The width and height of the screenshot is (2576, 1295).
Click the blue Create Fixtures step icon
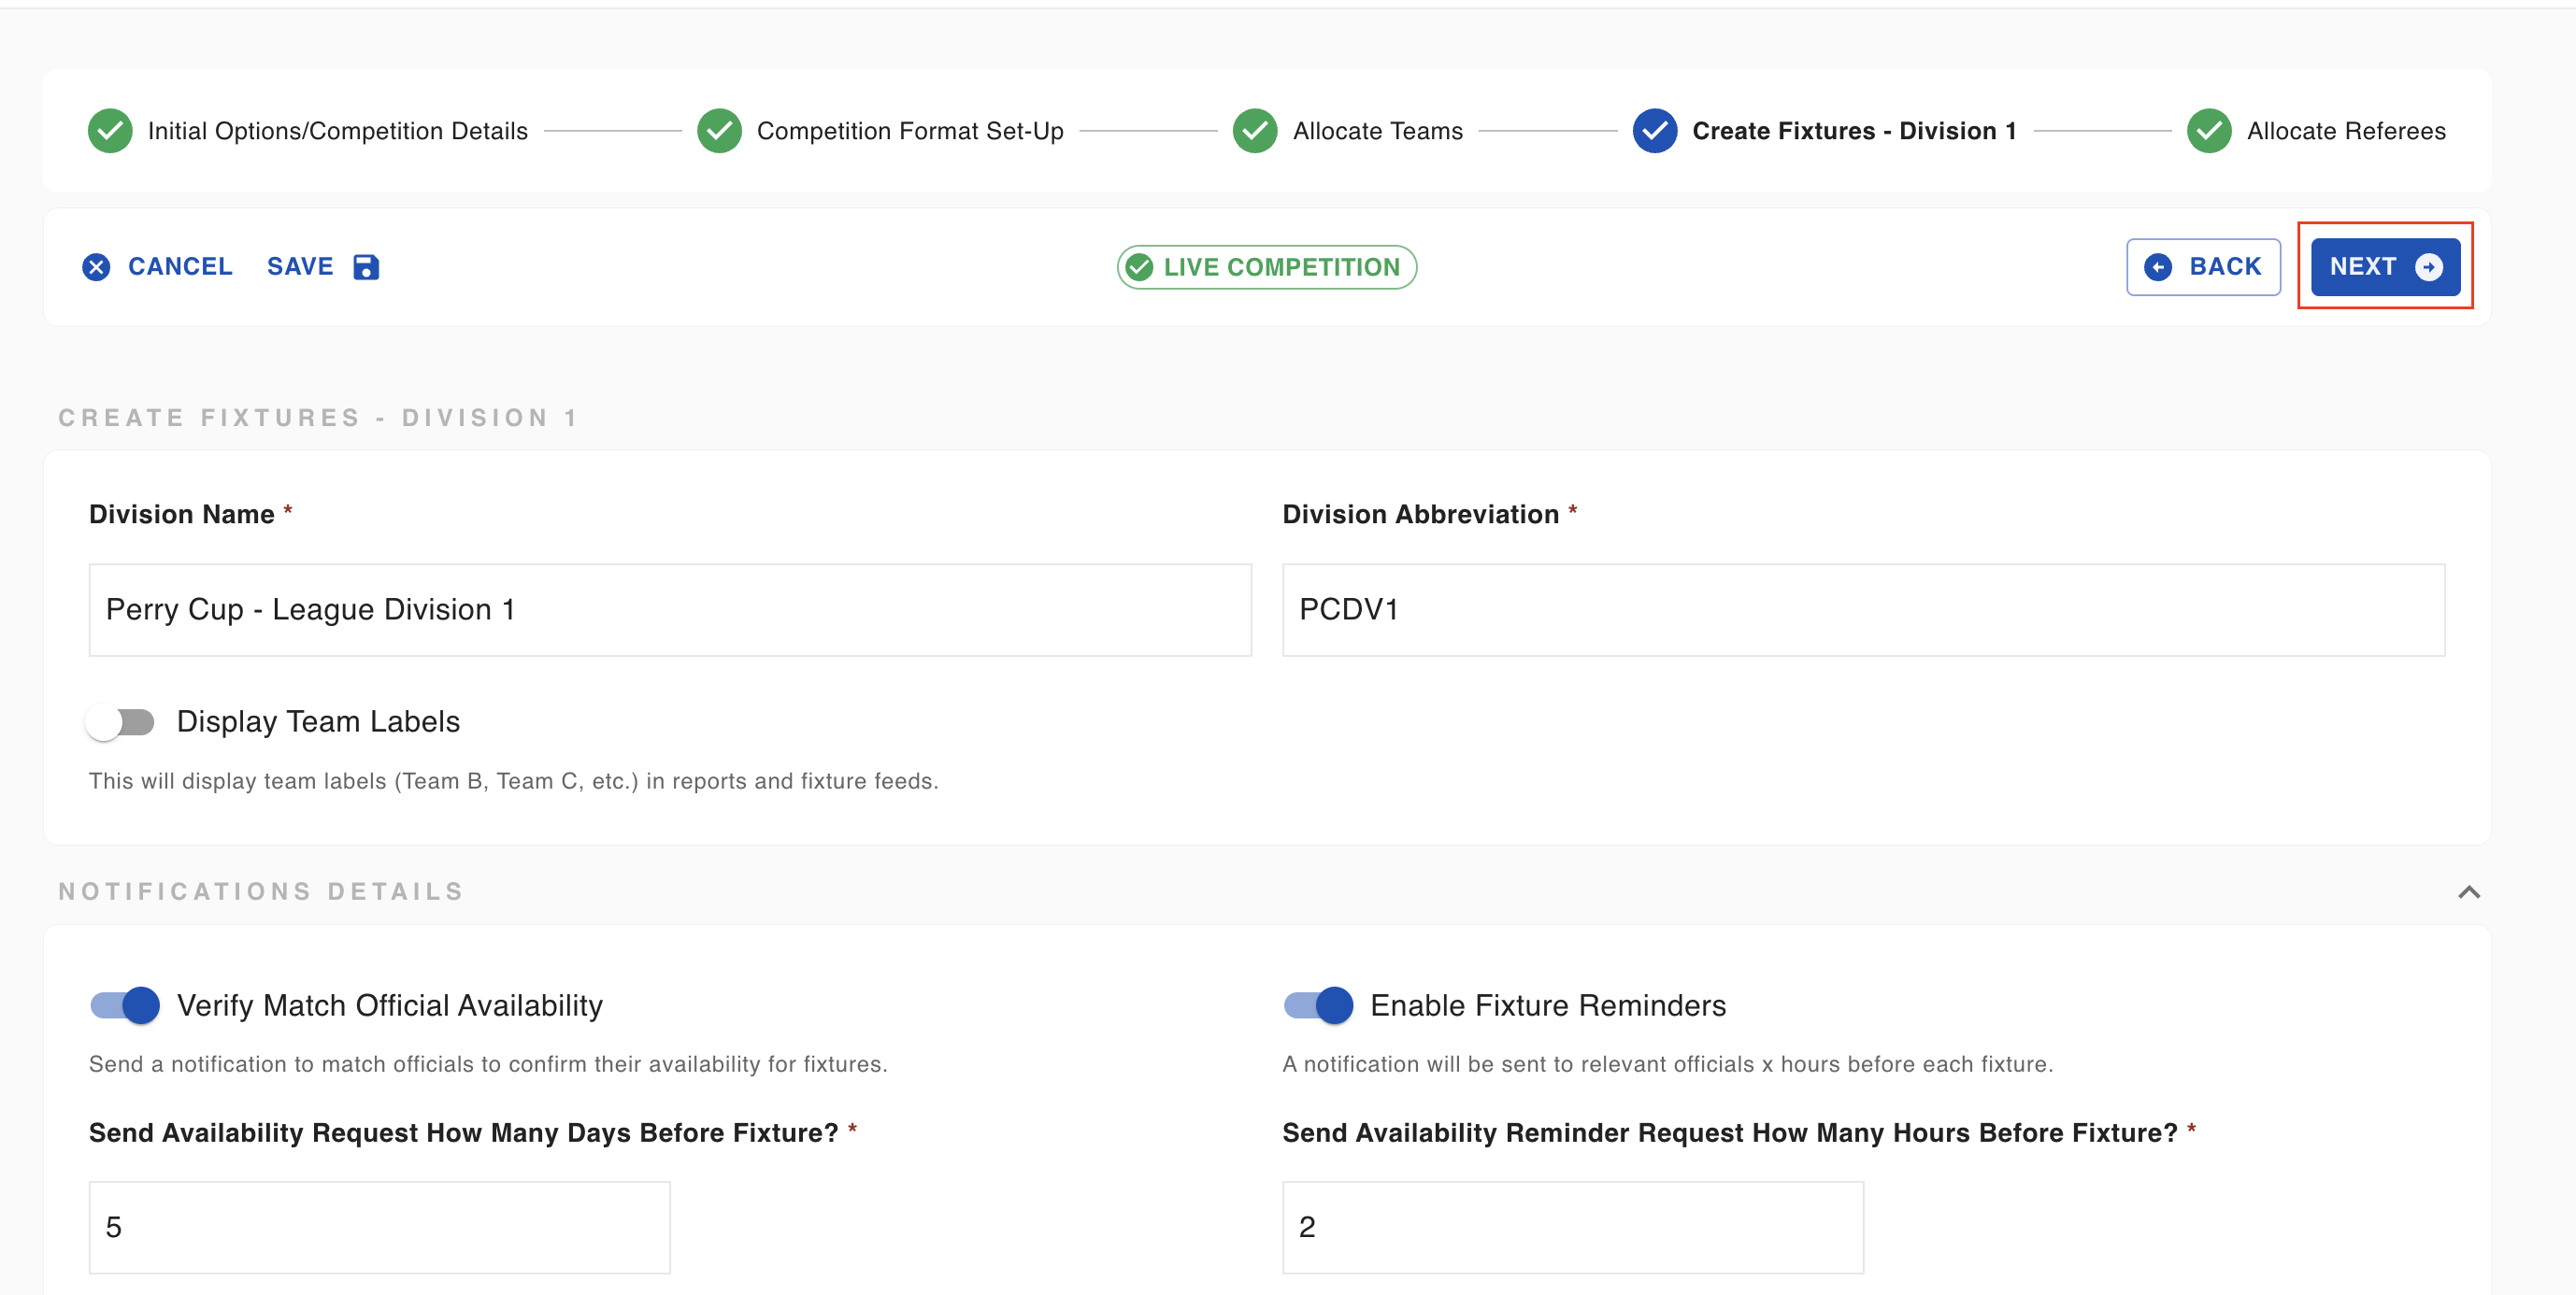click(x=1655, y=131)
